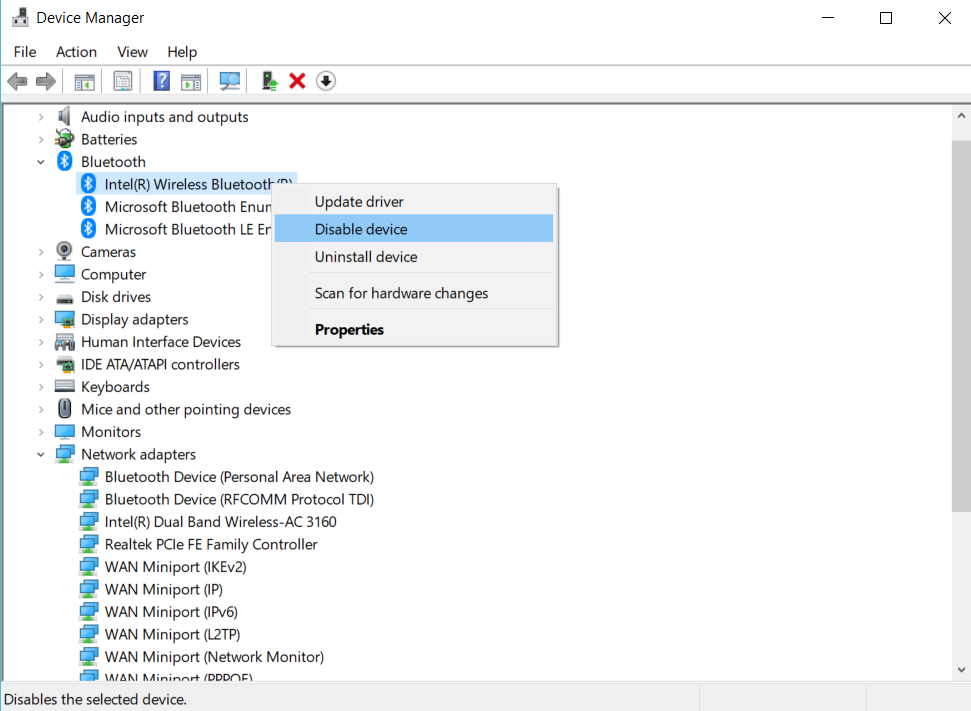Expand the Cameras node
971x711 pixels.
[x=41, y=252]
